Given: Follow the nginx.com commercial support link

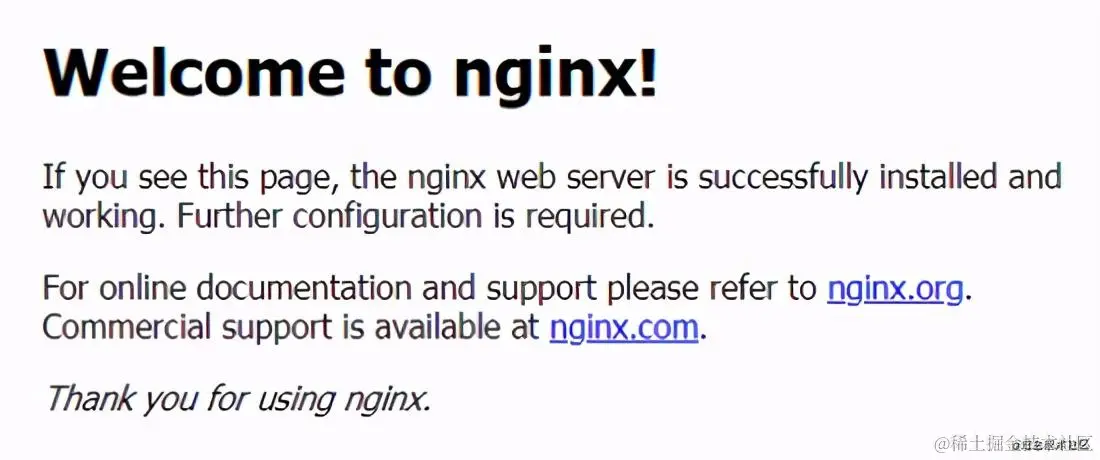Looking at the screenshot, I should pyautogui.click(x=624, y=328).
